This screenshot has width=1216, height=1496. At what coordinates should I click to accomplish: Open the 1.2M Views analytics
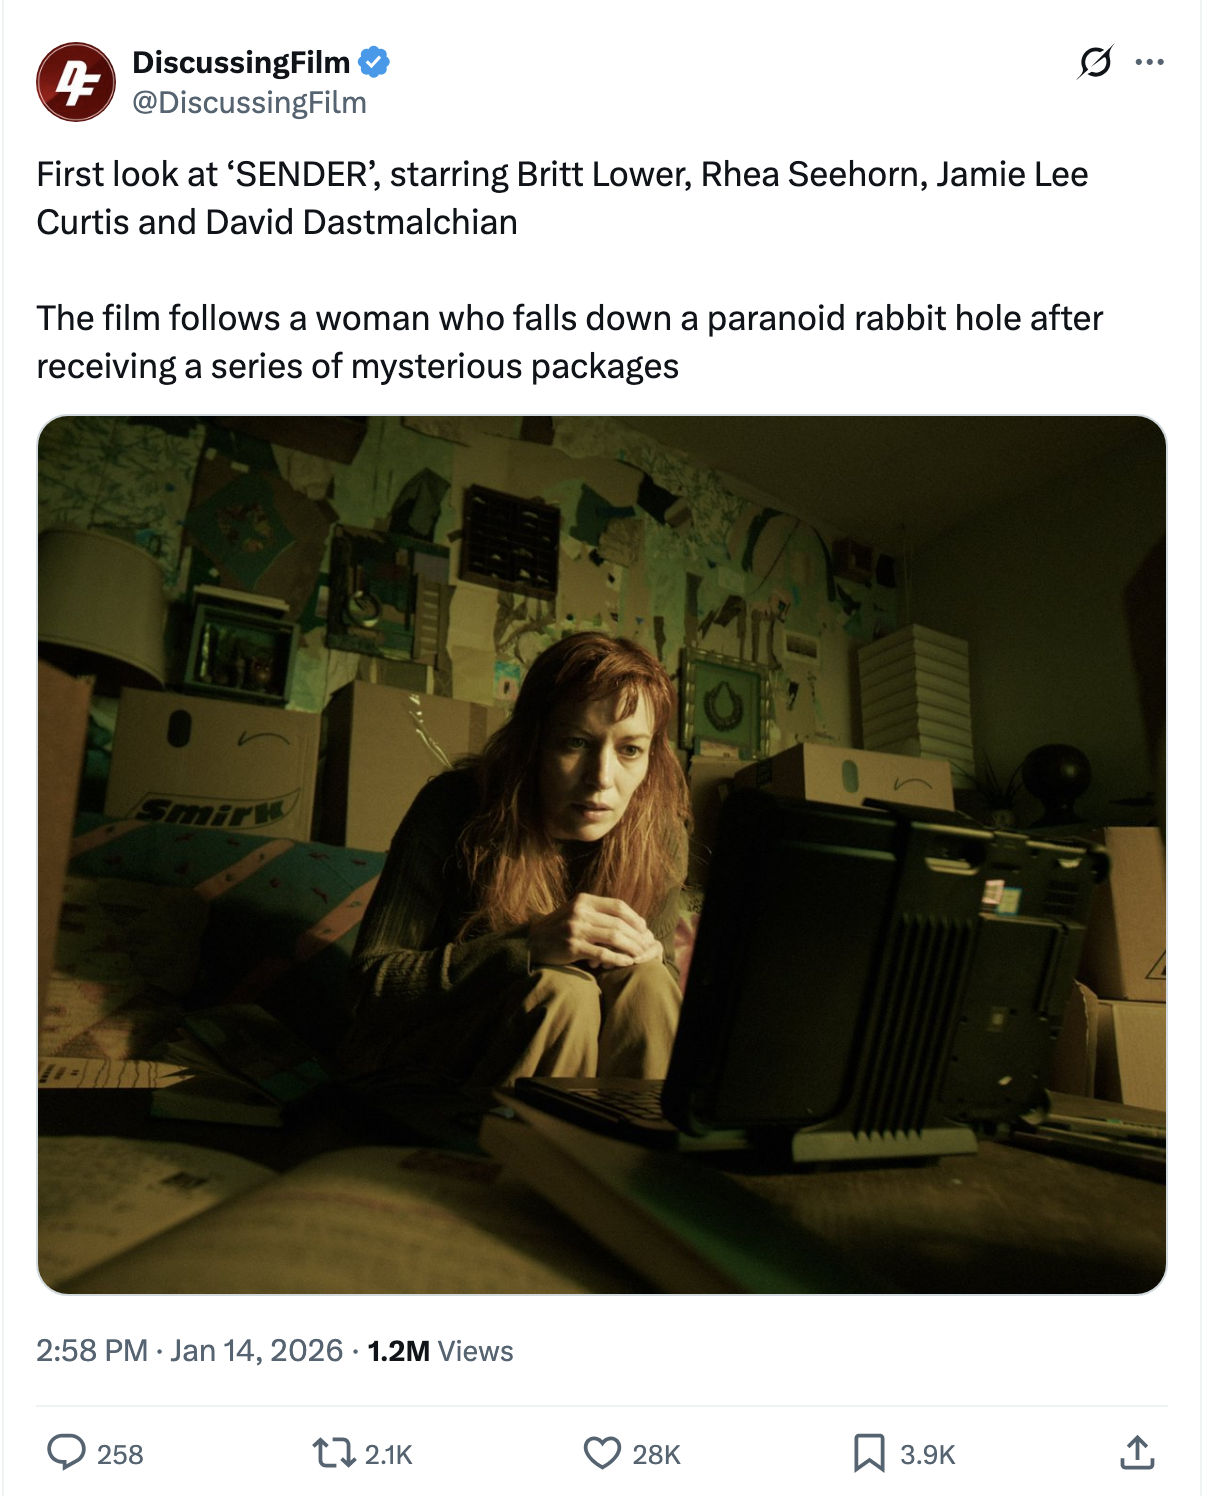click(x=440, y=1351)
